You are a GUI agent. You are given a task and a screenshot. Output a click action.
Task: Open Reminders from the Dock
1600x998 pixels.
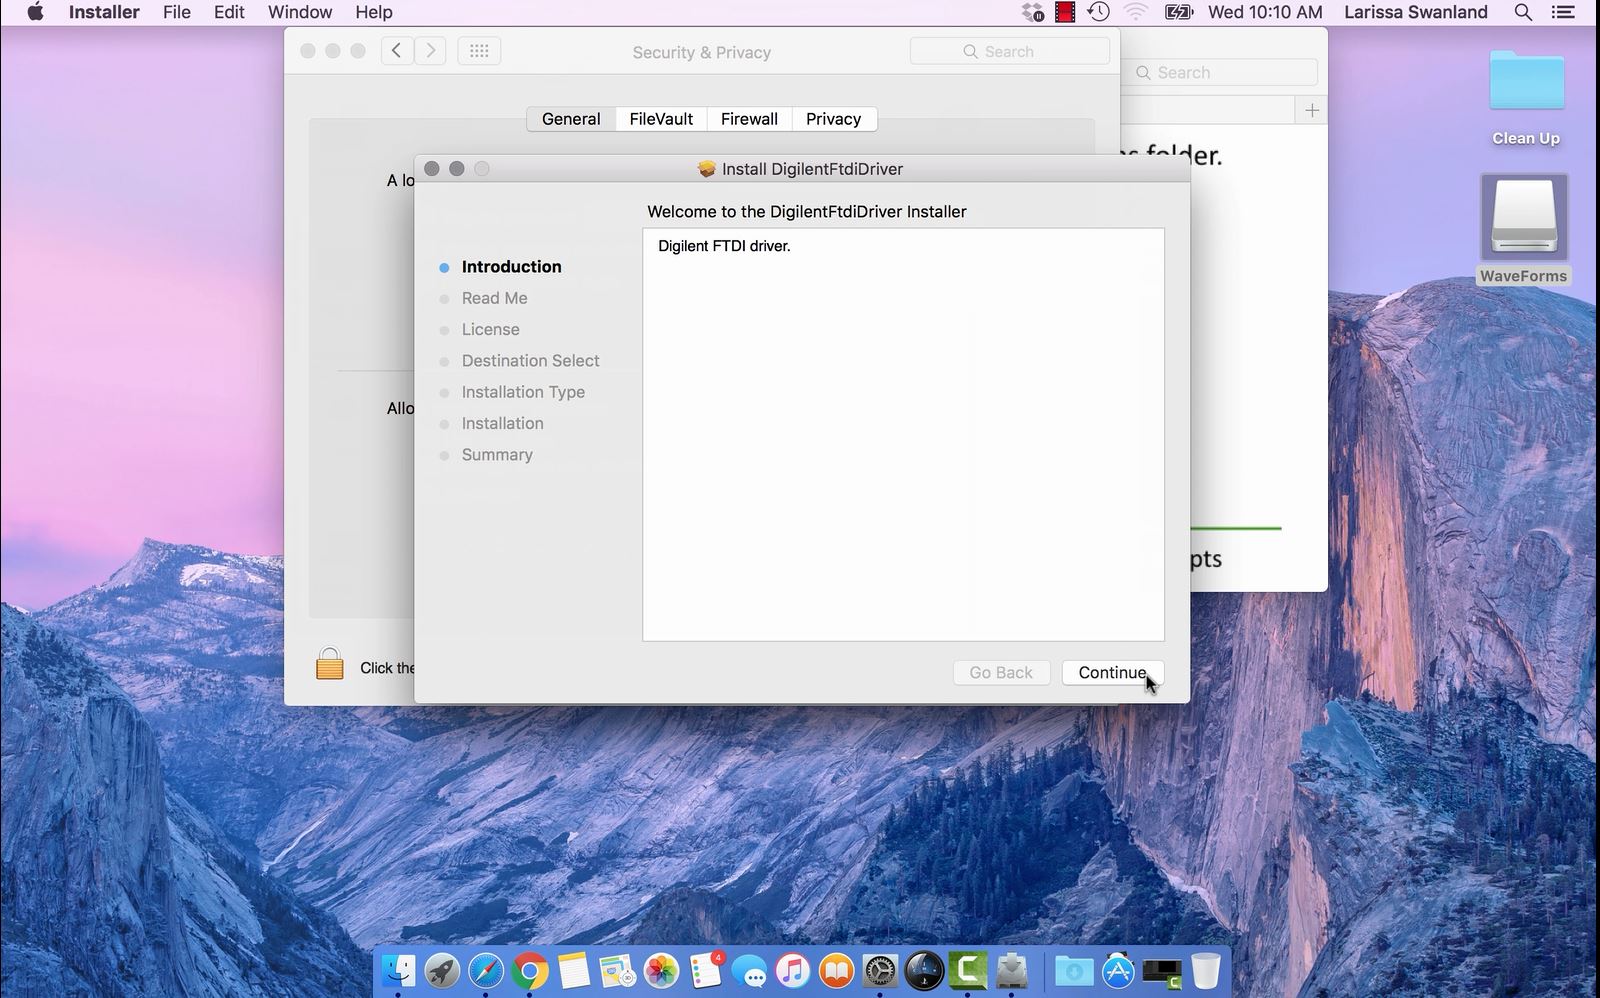click(706, 970)
